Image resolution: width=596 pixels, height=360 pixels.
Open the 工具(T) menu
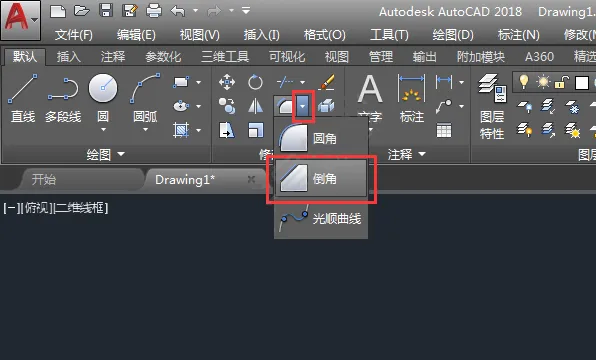389,35
